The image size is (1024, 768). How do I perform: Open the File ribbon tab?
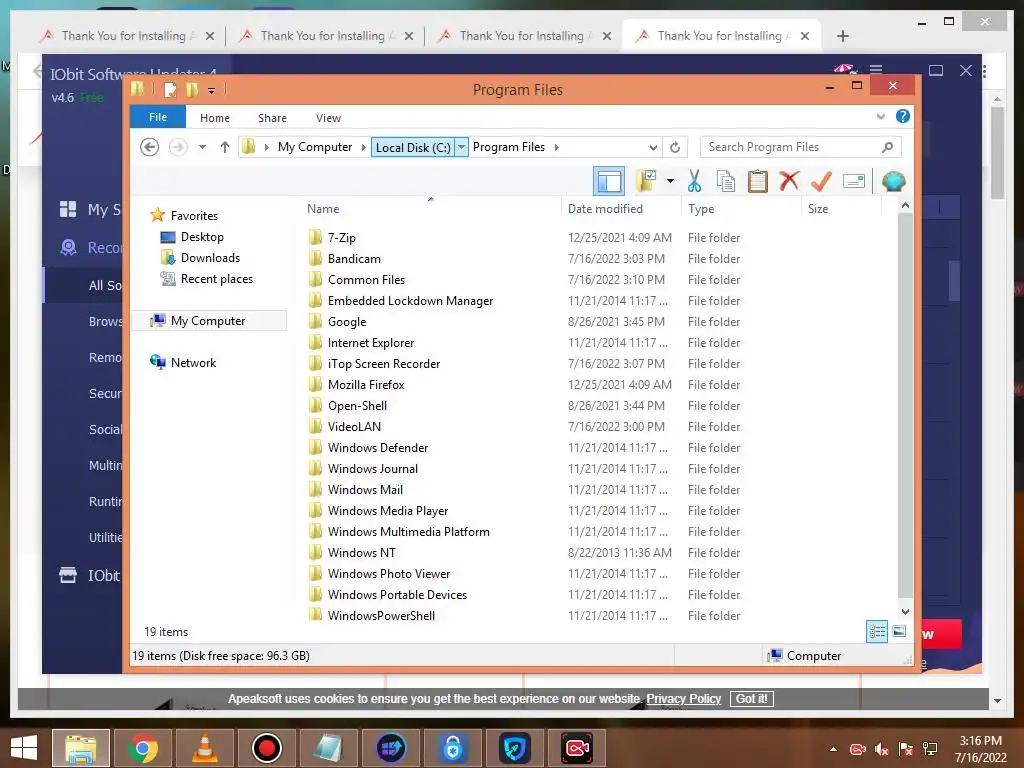coord(158,117)
